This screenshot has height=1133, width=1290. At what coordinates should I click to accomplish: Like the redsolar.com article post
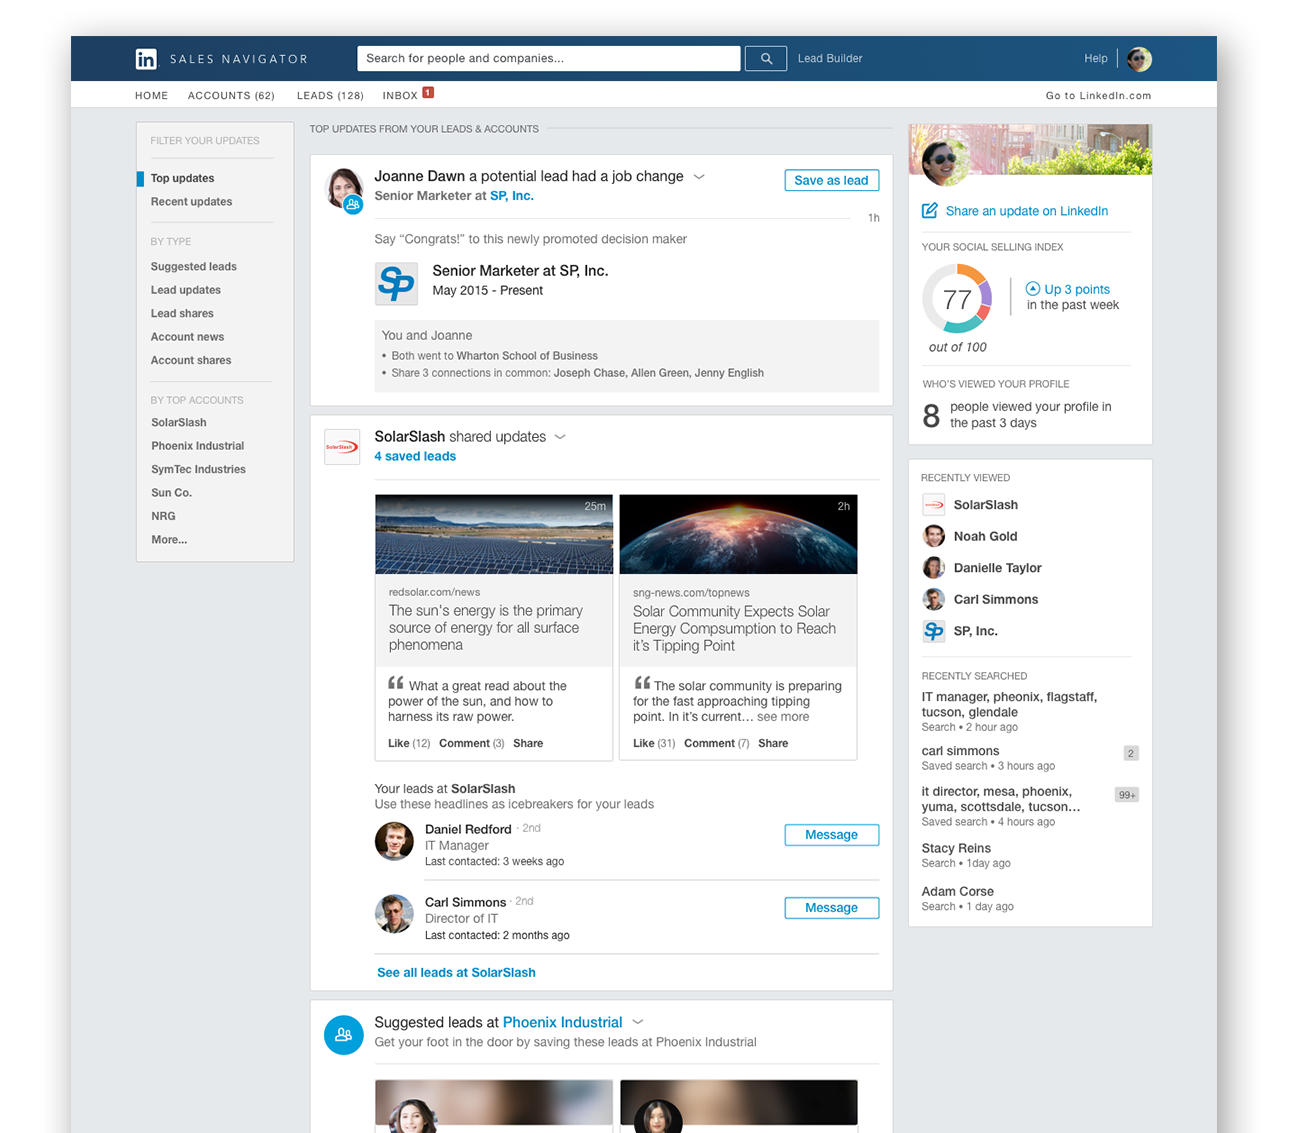398,744
